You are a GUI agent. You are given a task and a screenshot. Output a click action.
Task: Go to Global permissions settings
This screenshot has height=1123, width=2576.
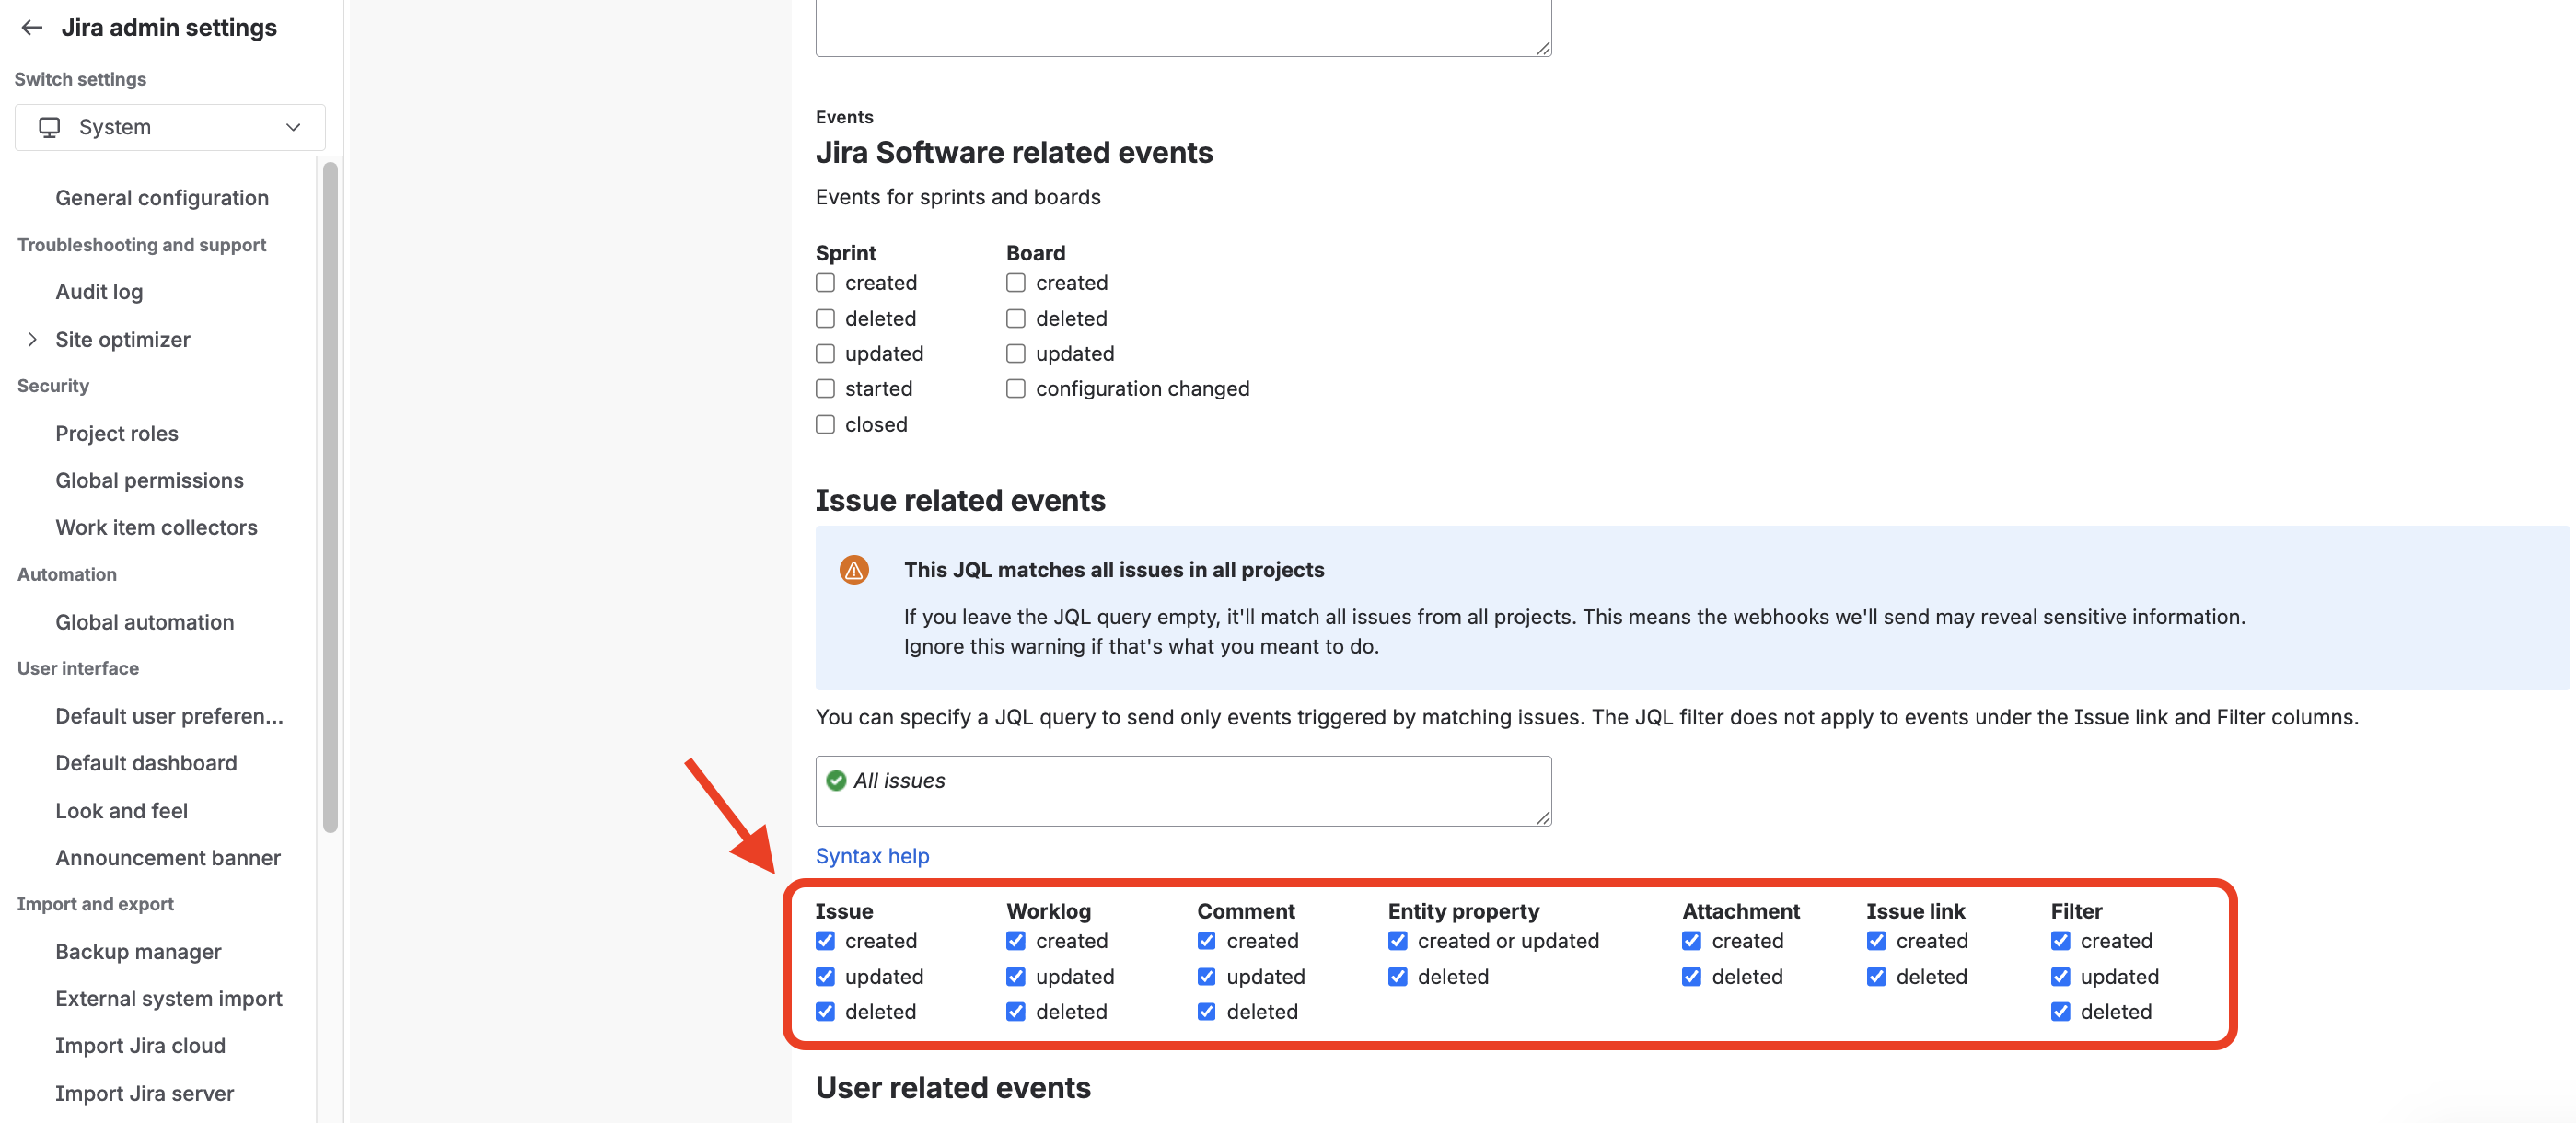[x=149, y=480]
